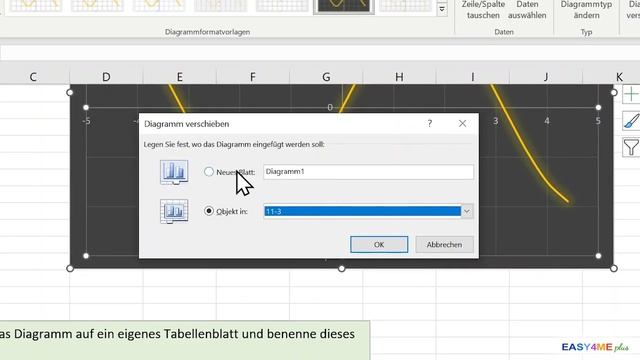Image resolution: width=640 pixels, height=360 pixels.
Task: Click the Diagramm1 sheet name field
Action: [368, 172]
